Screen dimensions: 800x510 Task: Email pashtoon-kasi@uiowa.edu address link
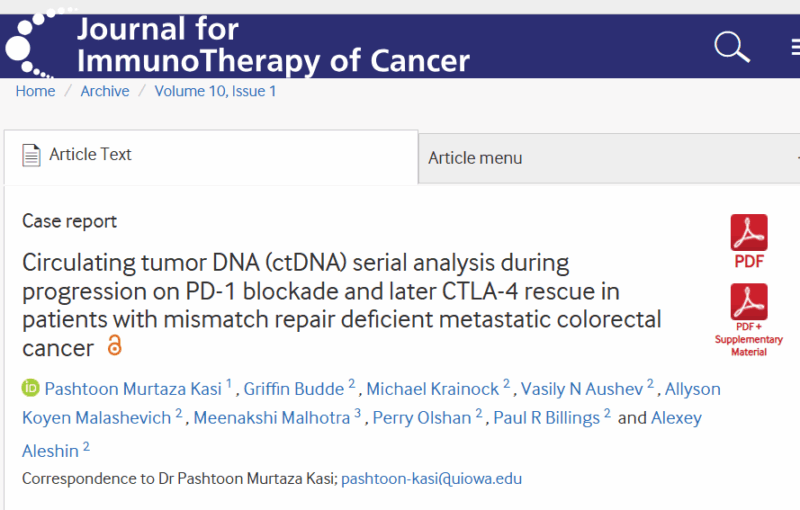(432, 479)
